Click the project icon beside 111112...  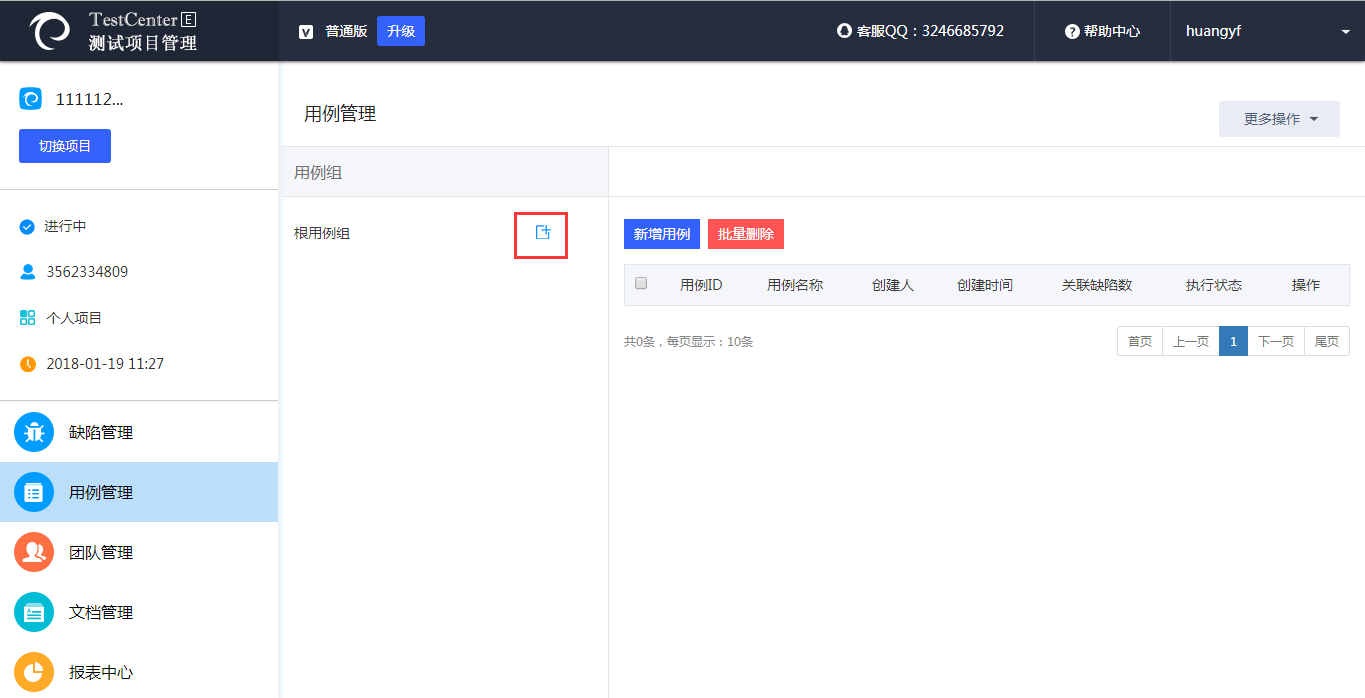tap(31, 99)
